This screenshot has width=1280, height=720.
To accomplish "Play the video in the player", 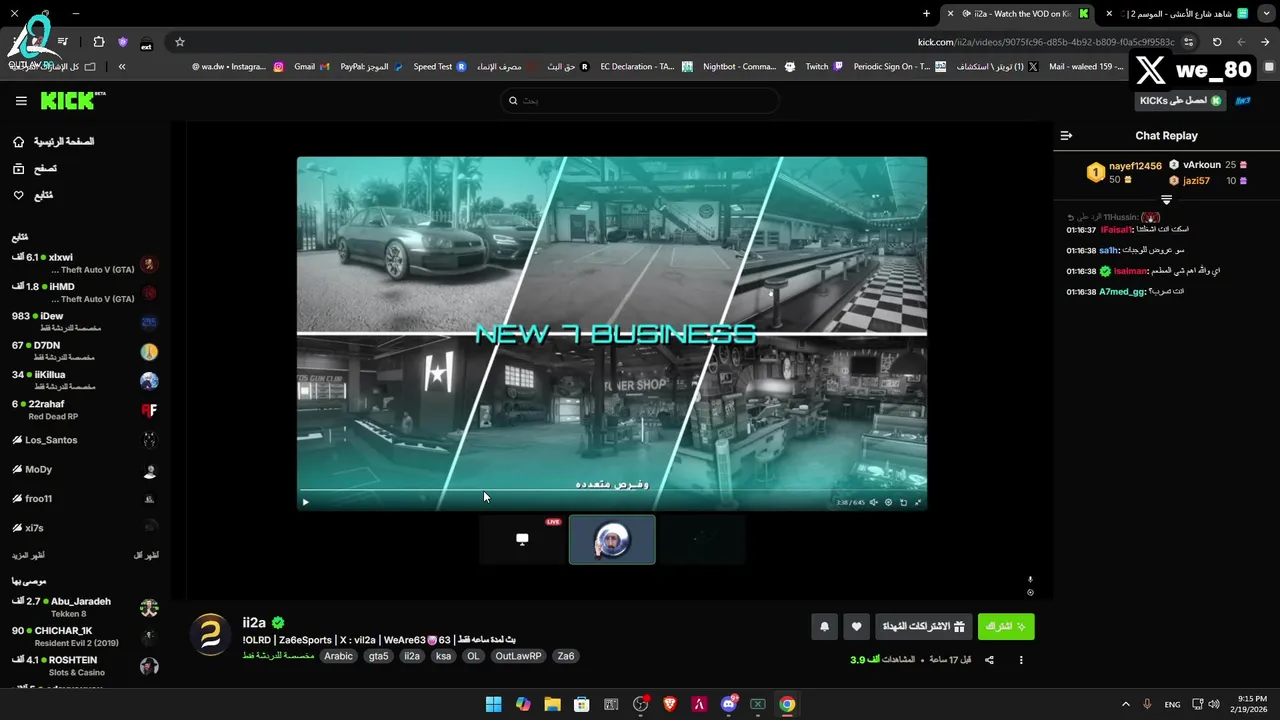I will 305,502.
